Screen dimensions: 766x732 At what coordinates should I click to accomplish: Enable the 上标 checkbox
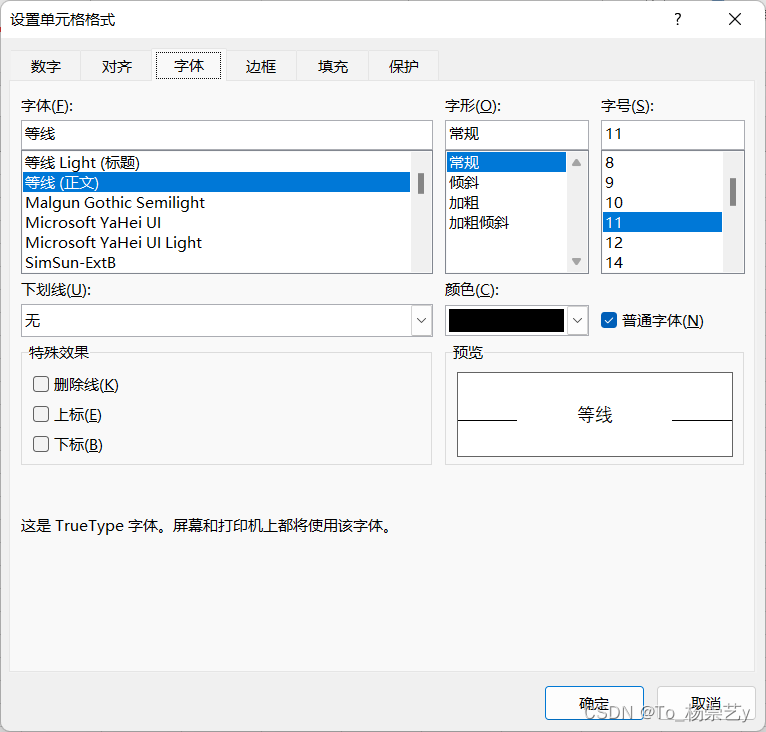(x=41, y=414)
